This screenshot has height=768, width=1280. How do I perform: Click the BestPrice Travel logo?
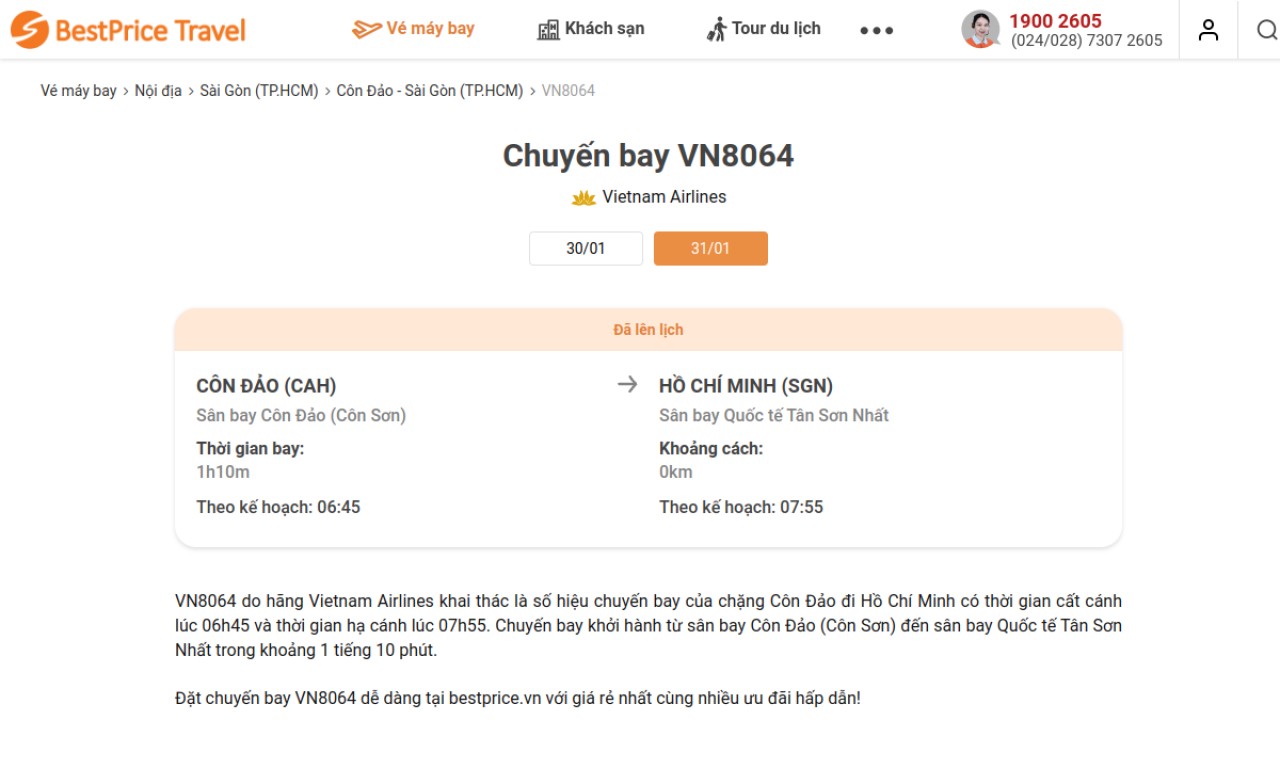(128, 30)
